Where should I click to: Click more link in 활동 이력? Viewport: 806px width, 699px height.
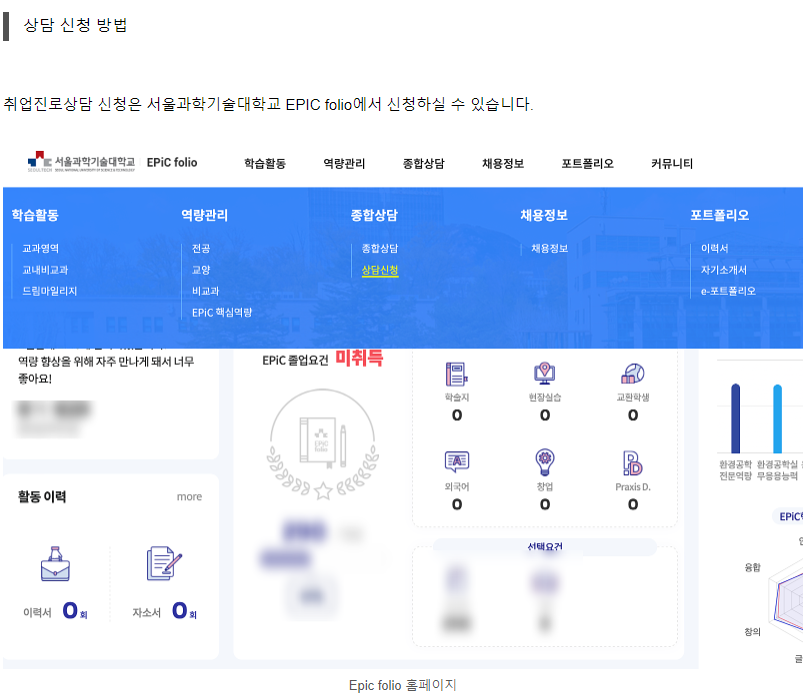189,496
